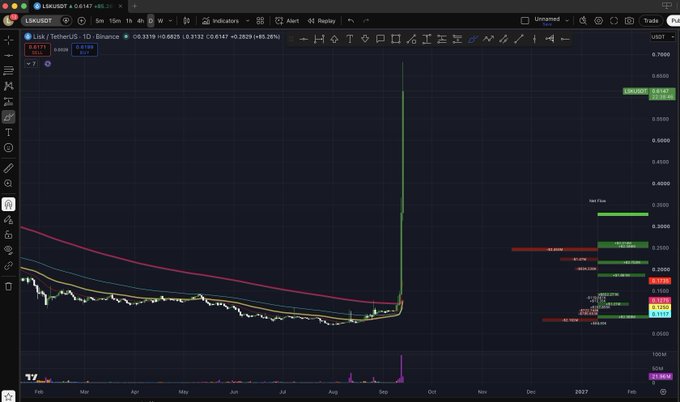Viewport: 680px width, 402px height.
Task: Open the indicator templates grid
Action: pyautogui.click(x=260, y=20)
